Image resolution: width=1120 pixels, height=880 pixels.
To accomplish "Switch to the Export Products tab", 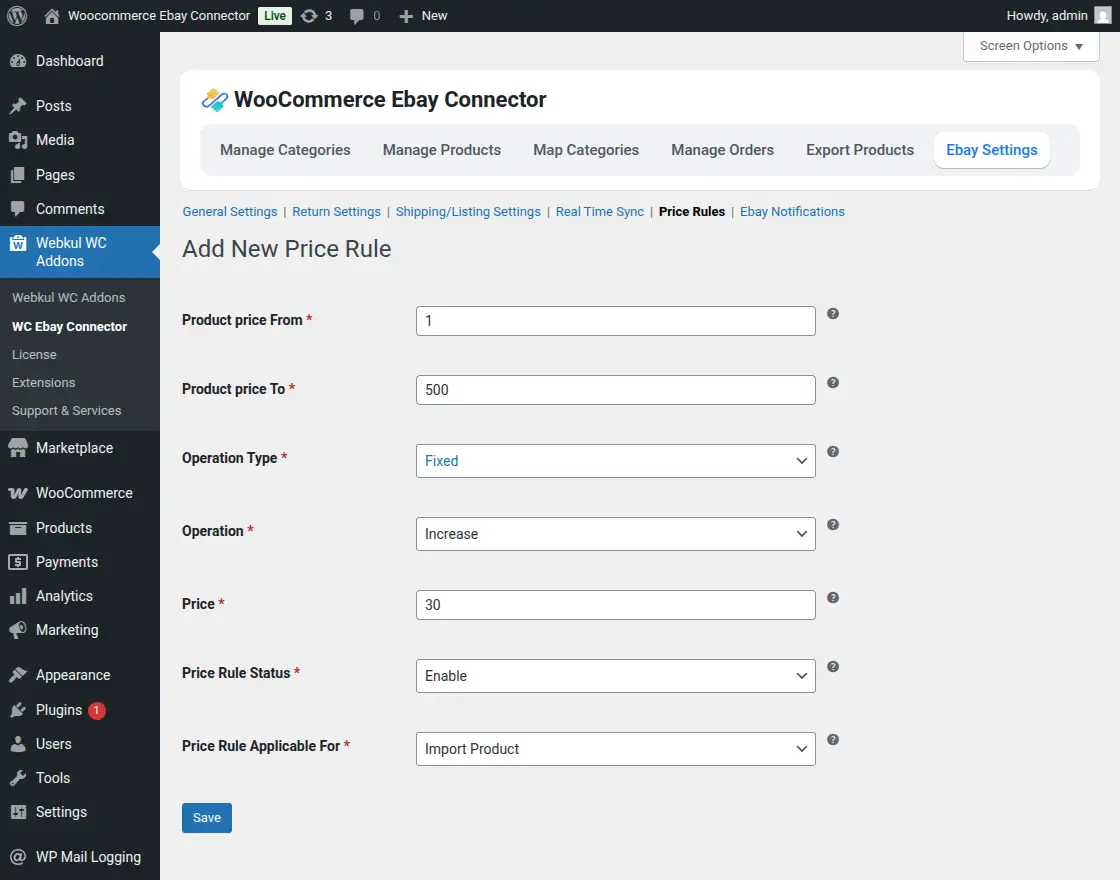I will click(860, 150).
